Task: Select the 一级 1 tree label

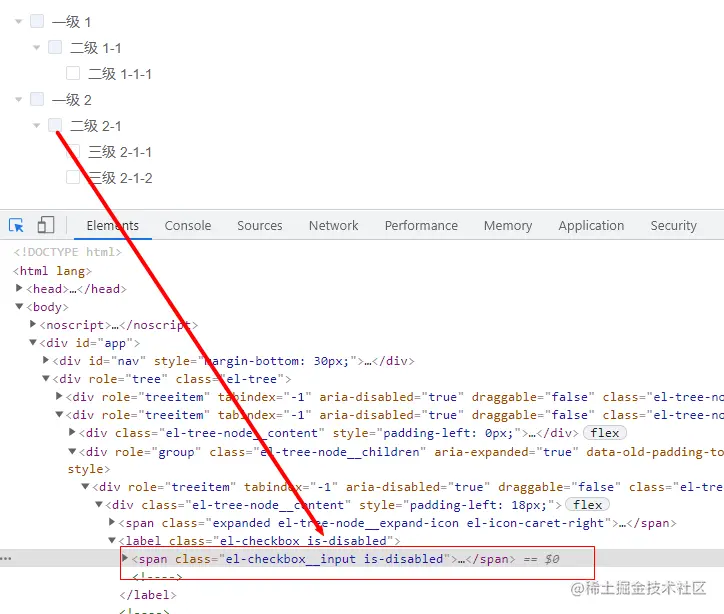Action: tap(72, 22)
